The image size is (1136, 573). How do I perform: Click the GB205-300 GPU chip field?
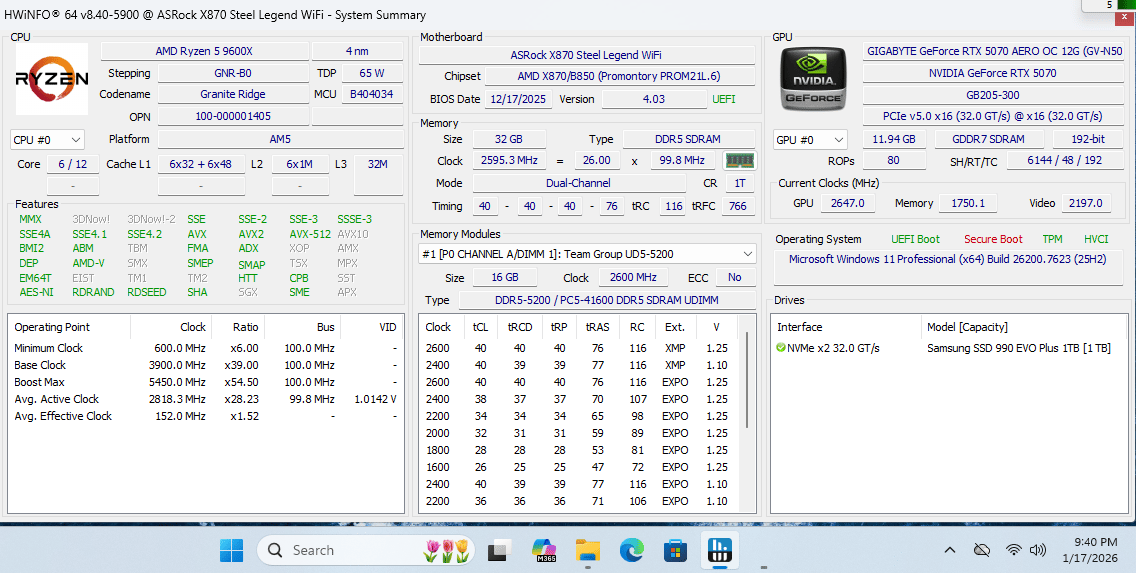tap(993, 95)
